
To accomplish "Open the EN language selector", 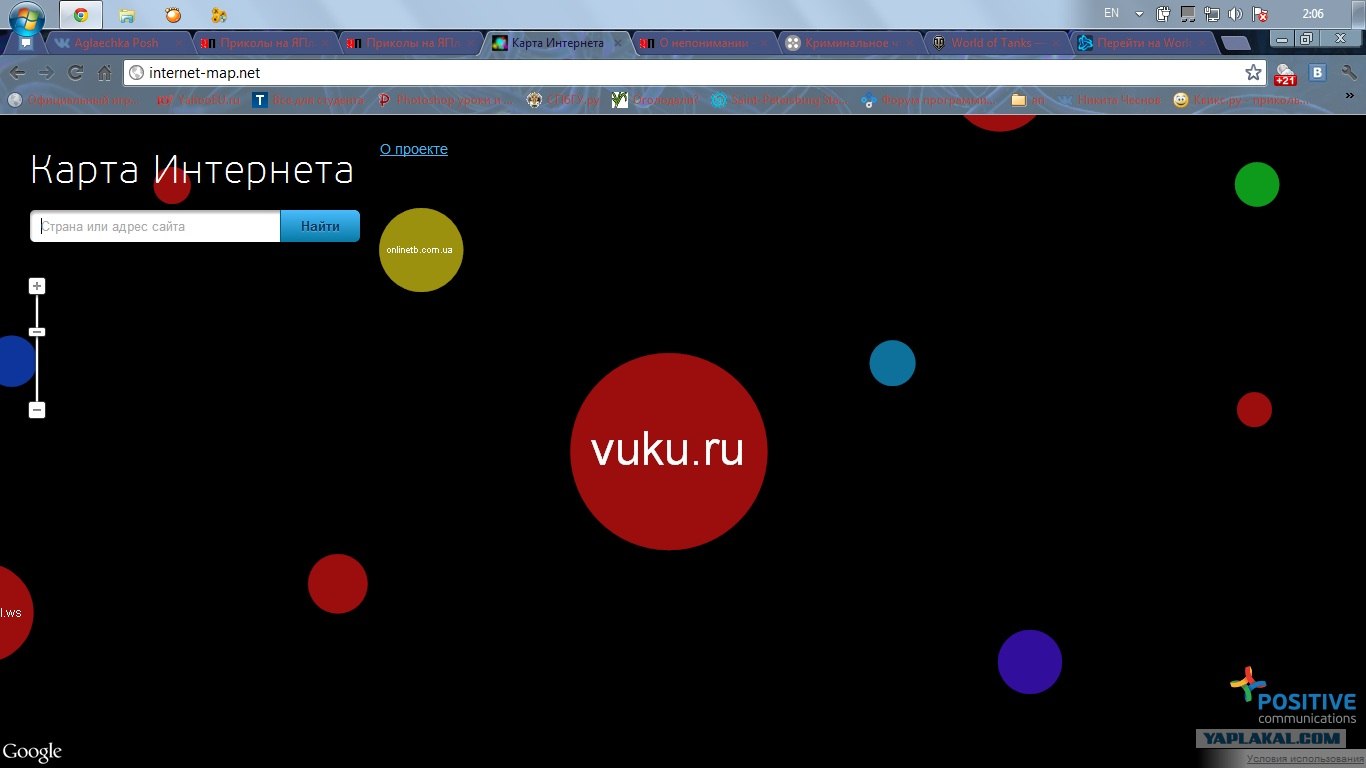I will 1111,14.
